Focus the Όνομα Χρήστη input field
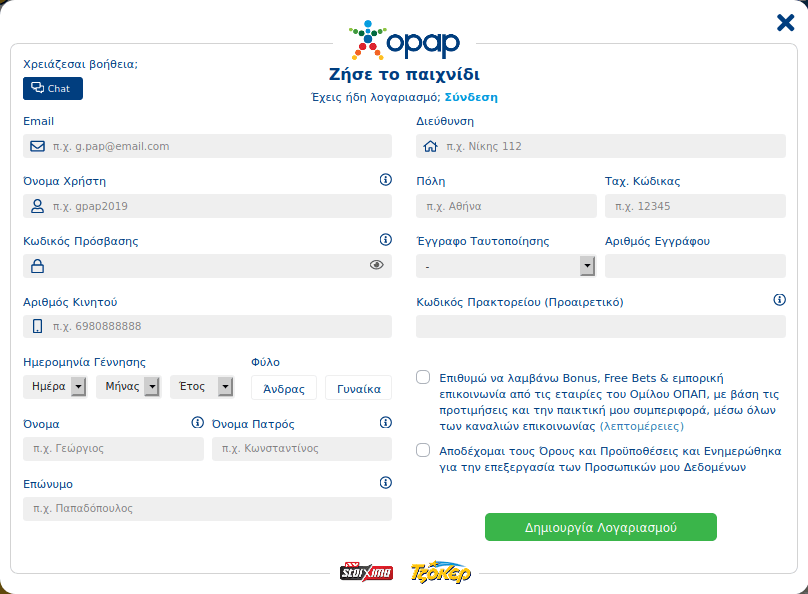The width and height of the screenshot is (808, 594). click(207, 206)
